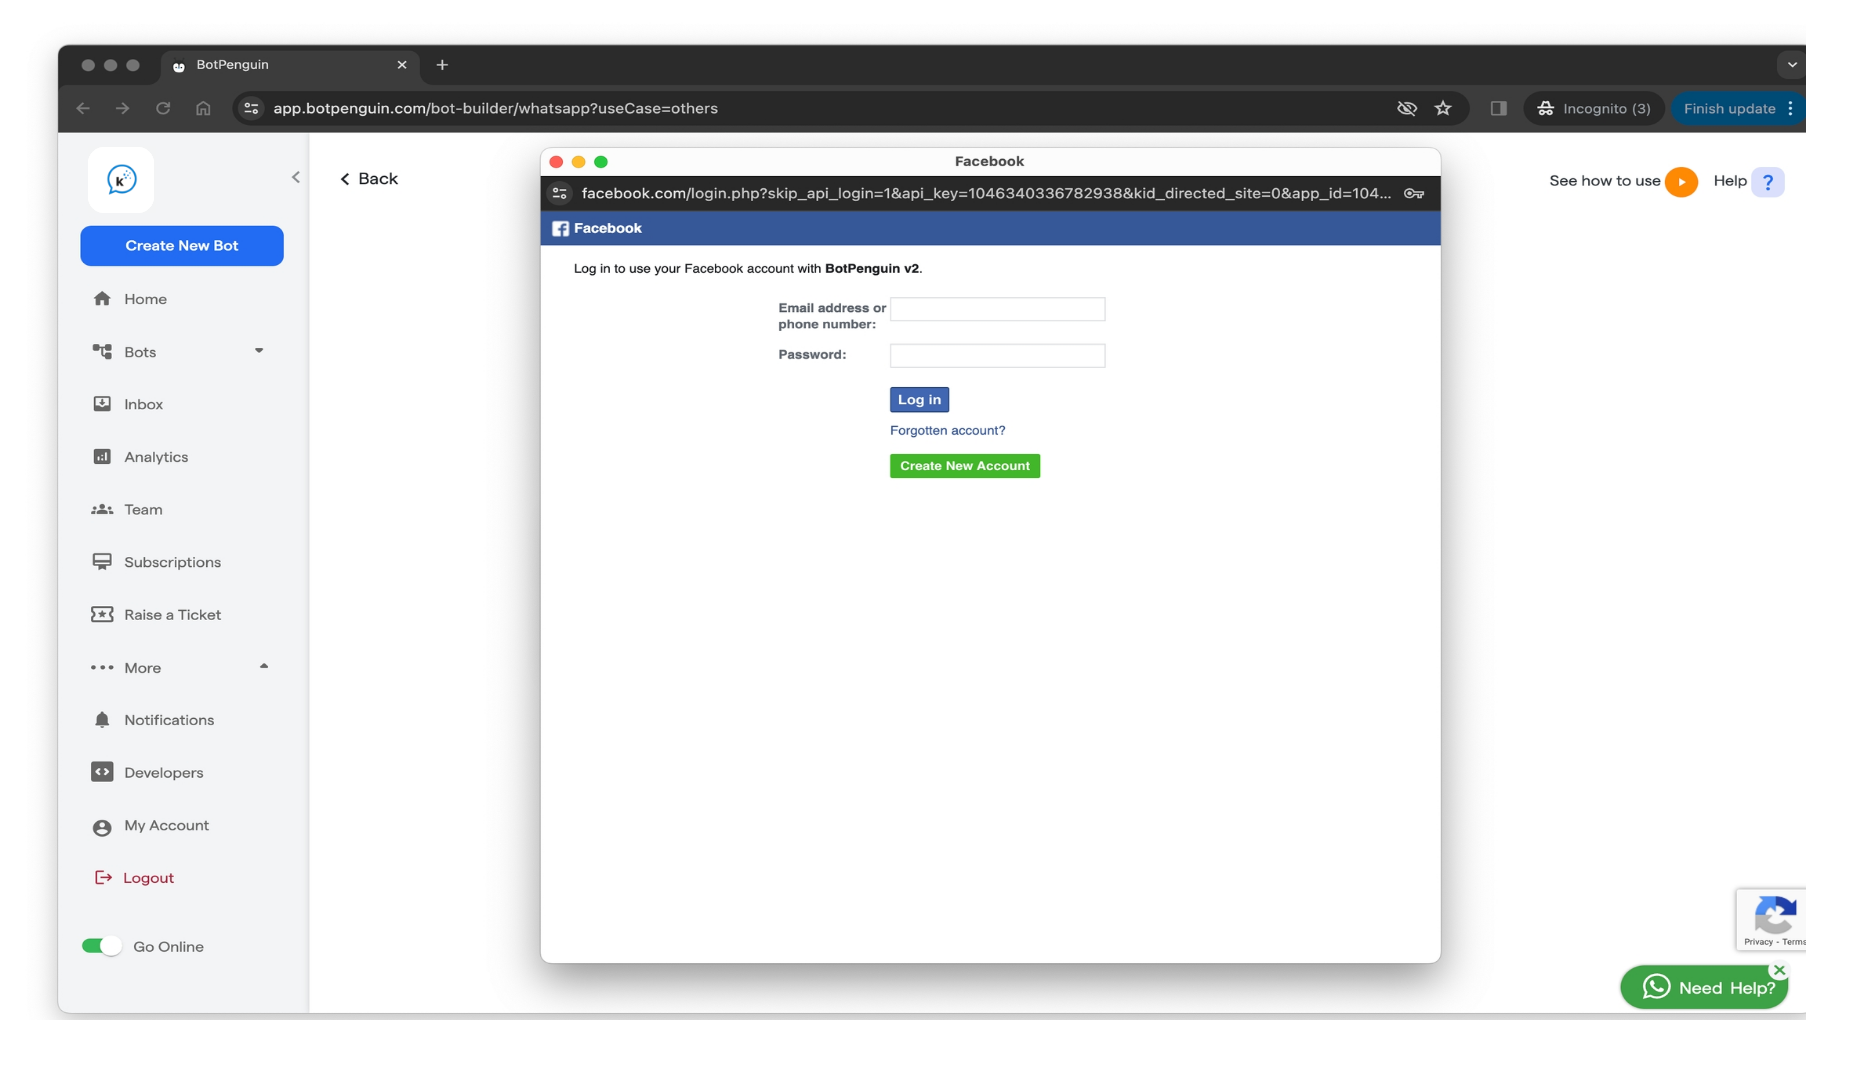Image resolution: width=1866 pixels, height=1080 pixels.
Task: Click the browser back arrow
Action: point(83,108)
